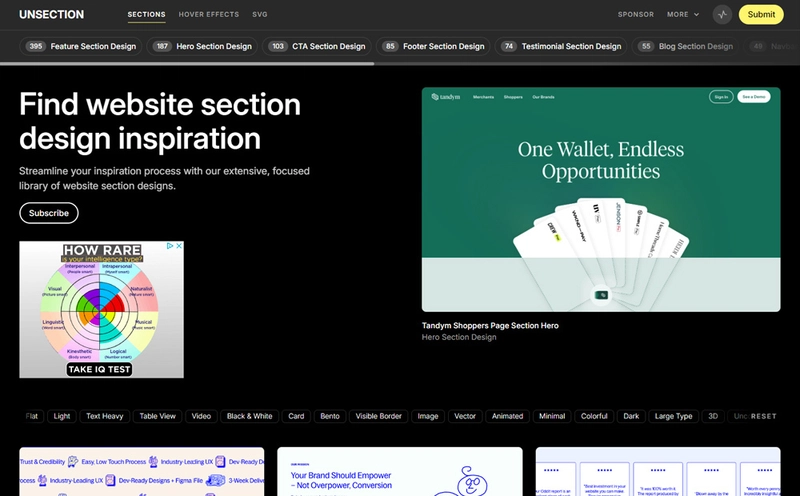800x496 pixels.
Task: Toggle the Black & White filter tag
Action: tap(249, 416)
